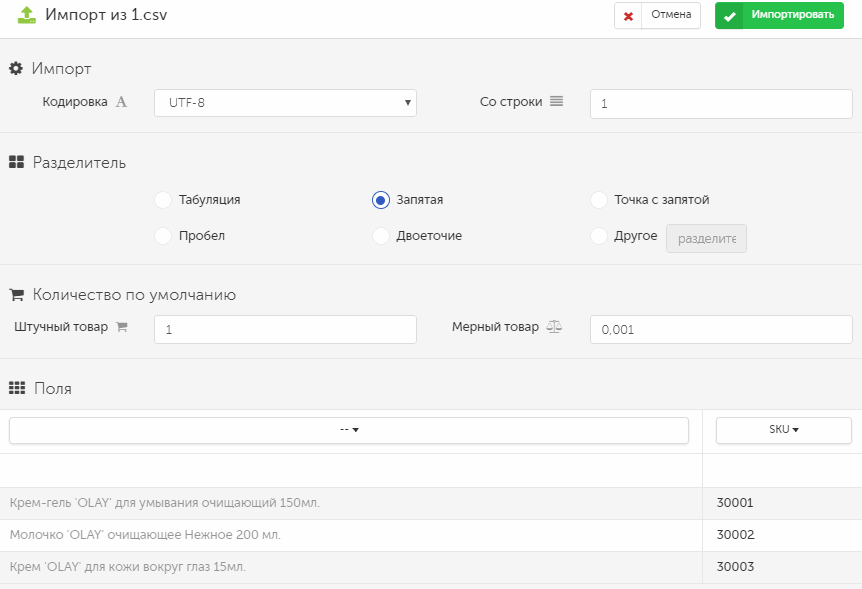Click the letter A icon beside Кодировка
862x589 pixels.
tap(121, 102)
